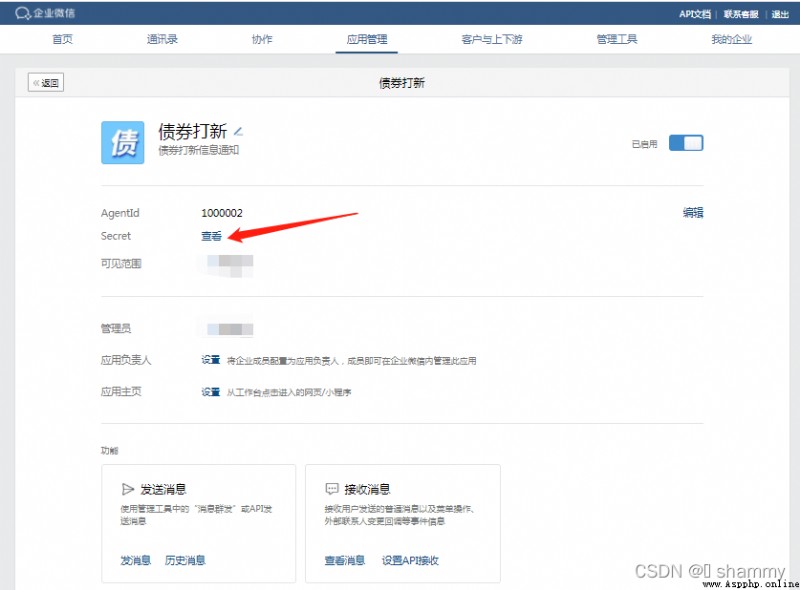Click the 返回 back button
The image size is (800, 590).
point(46,83)
